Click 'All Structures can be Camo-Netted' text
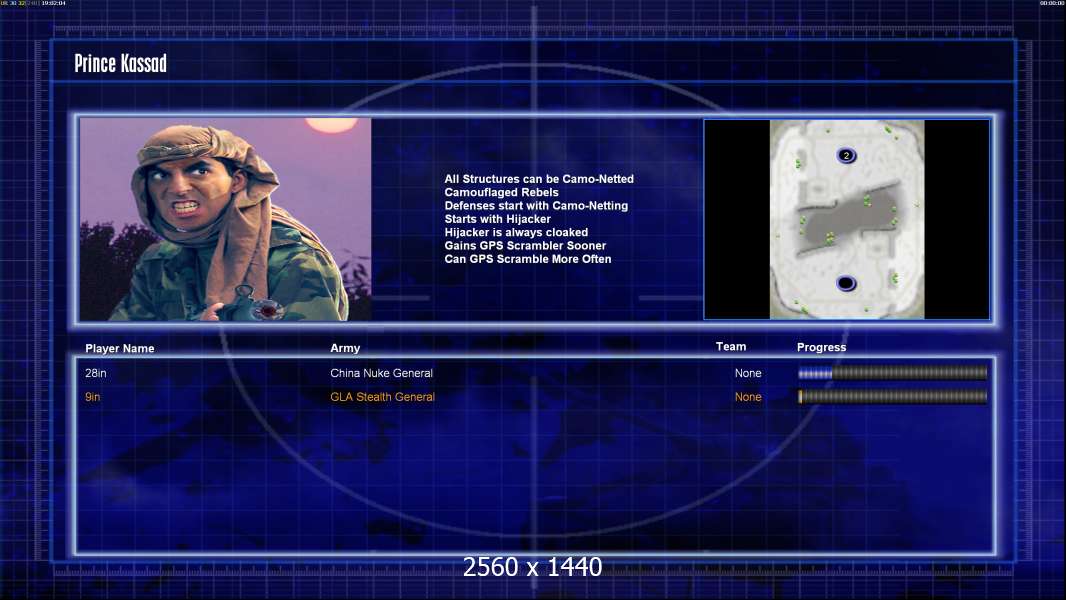The height and width of the screenshot is (600, 1066). pos(539,179)
